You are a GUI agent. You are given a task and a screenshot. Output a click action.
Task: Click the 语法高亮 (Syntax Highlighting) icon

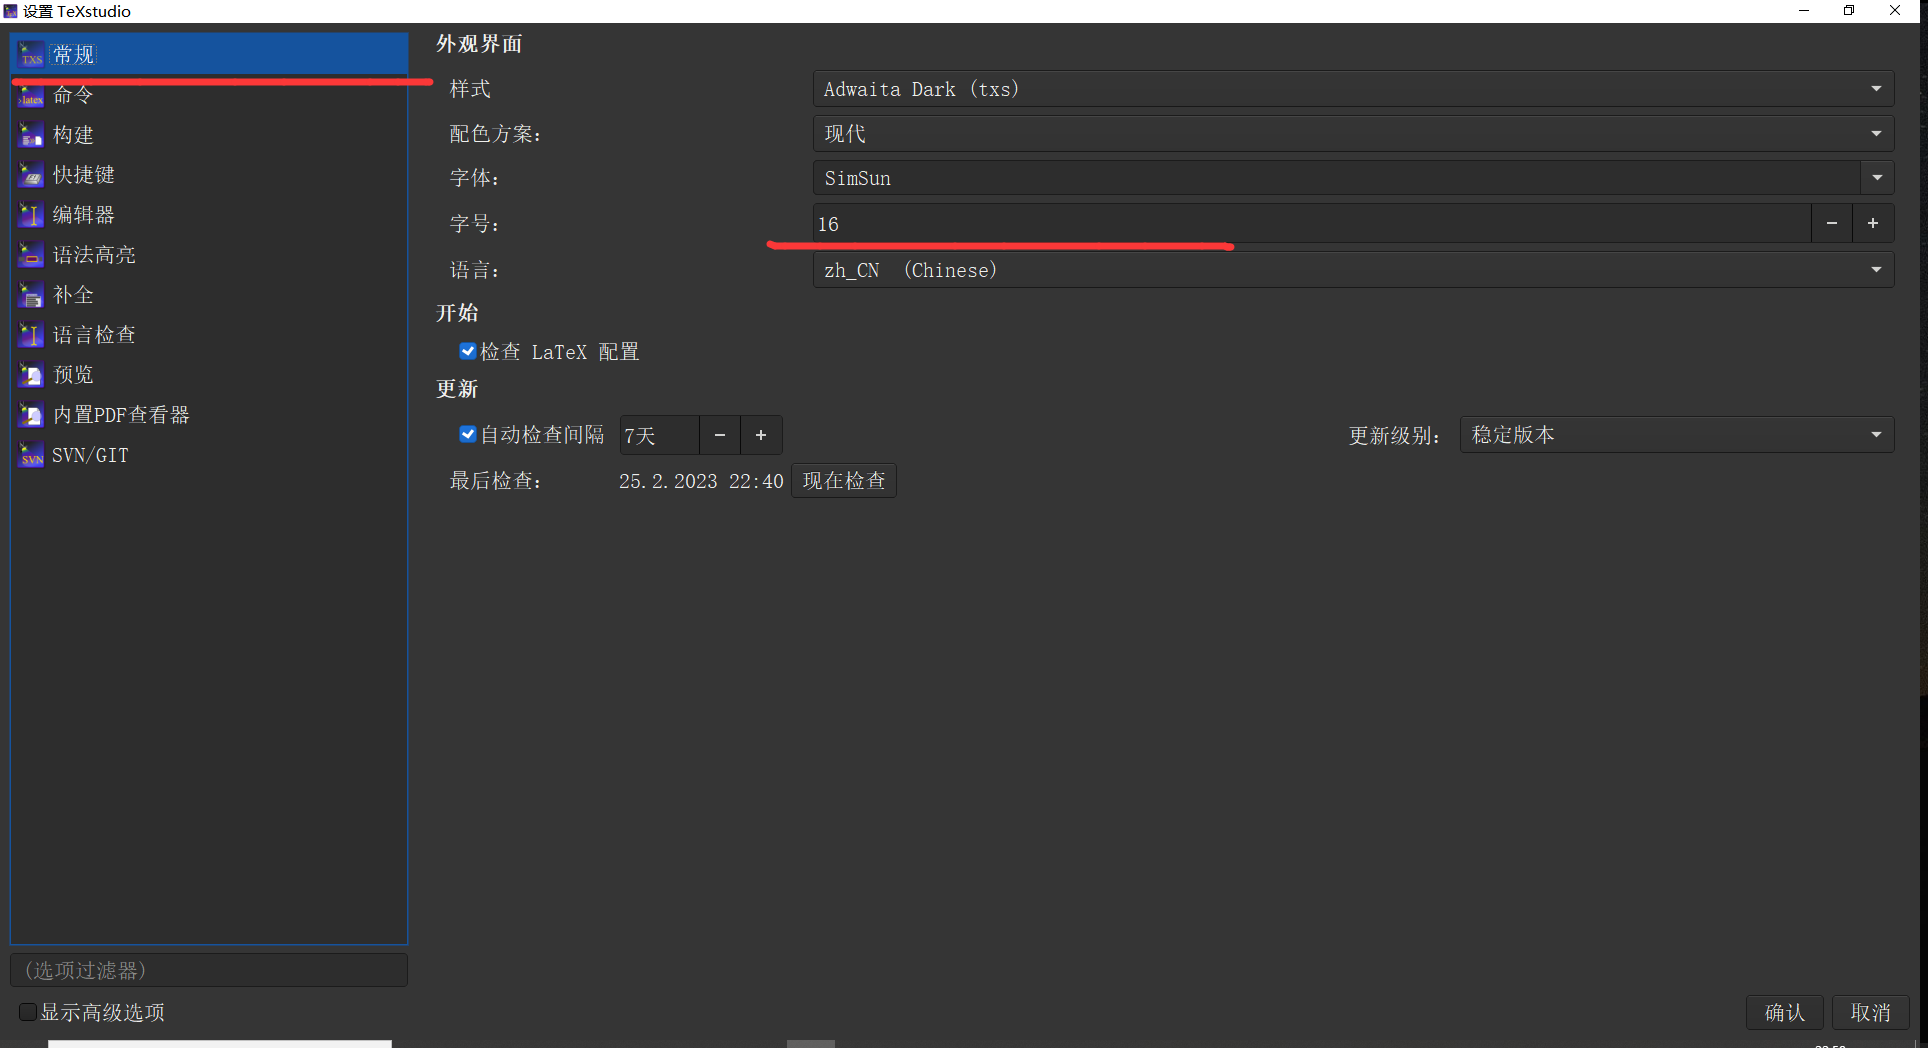coord(32,255)
